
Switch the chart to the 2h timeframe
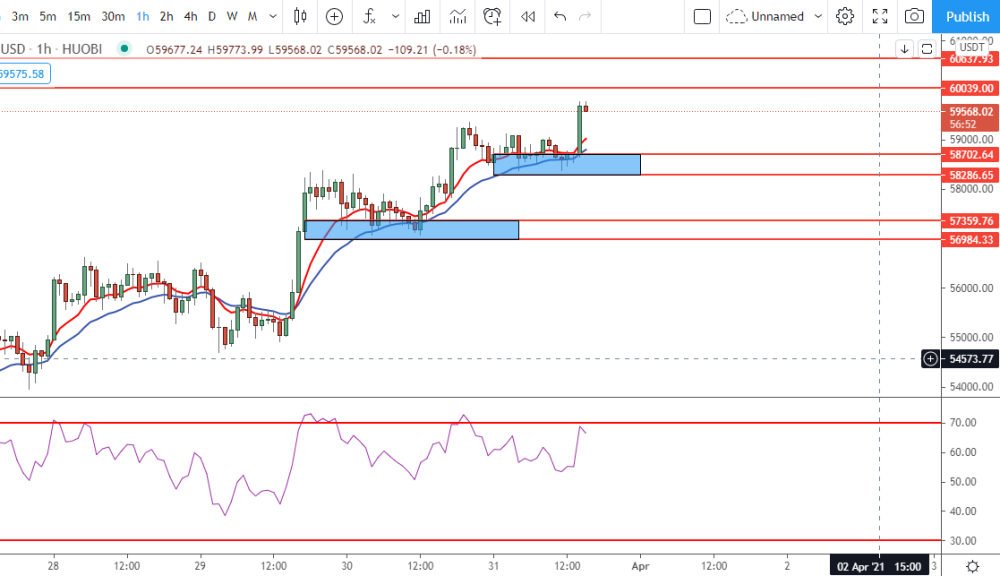coord(166,17)
